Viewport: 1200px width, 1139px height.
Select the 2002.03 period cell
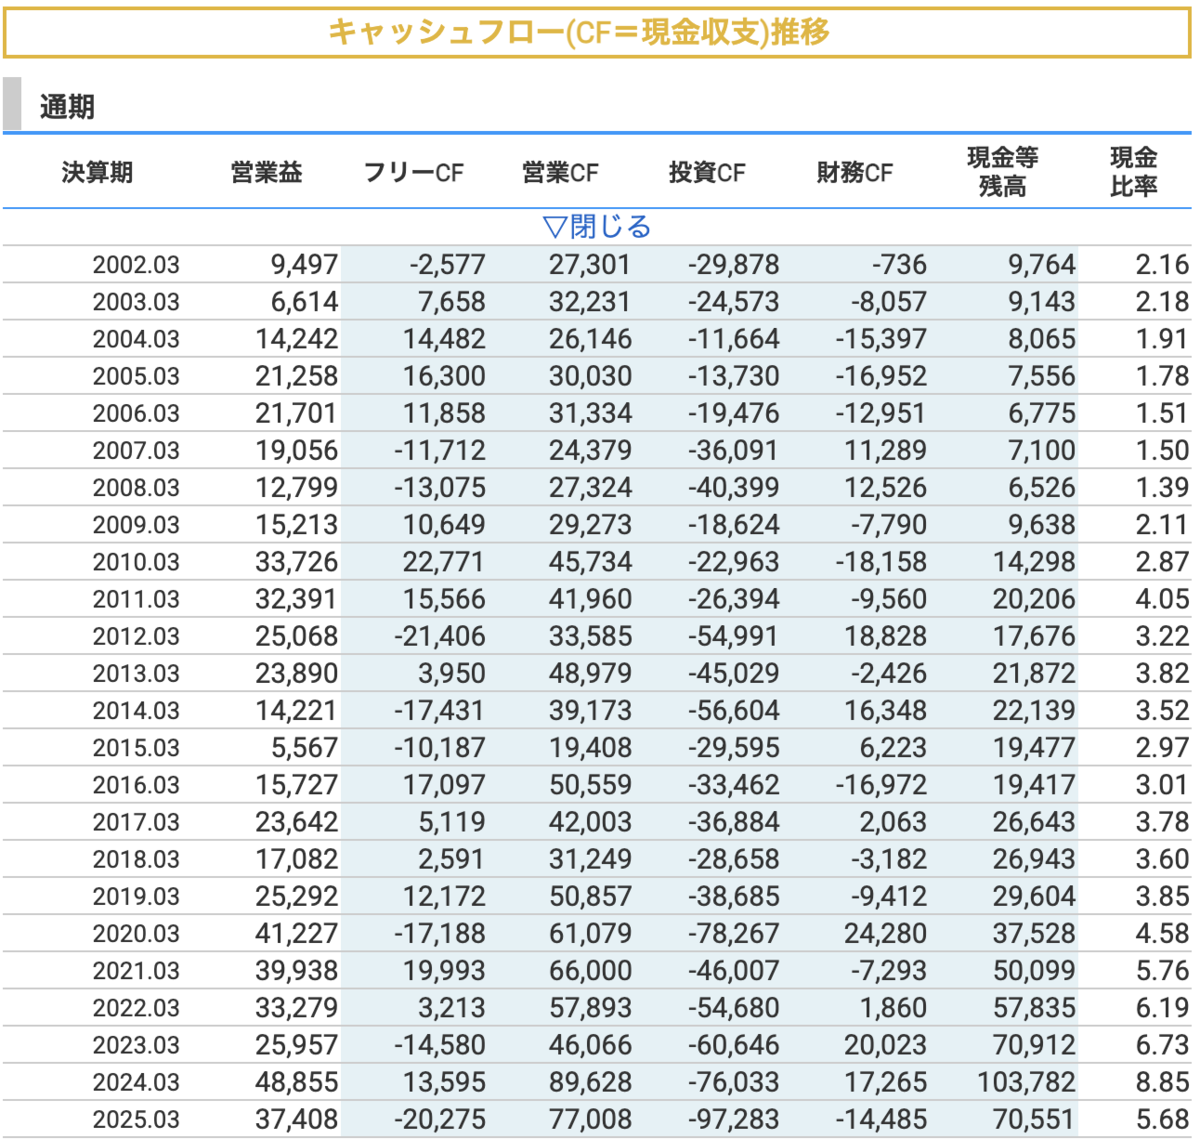click(x=136, y=265)
